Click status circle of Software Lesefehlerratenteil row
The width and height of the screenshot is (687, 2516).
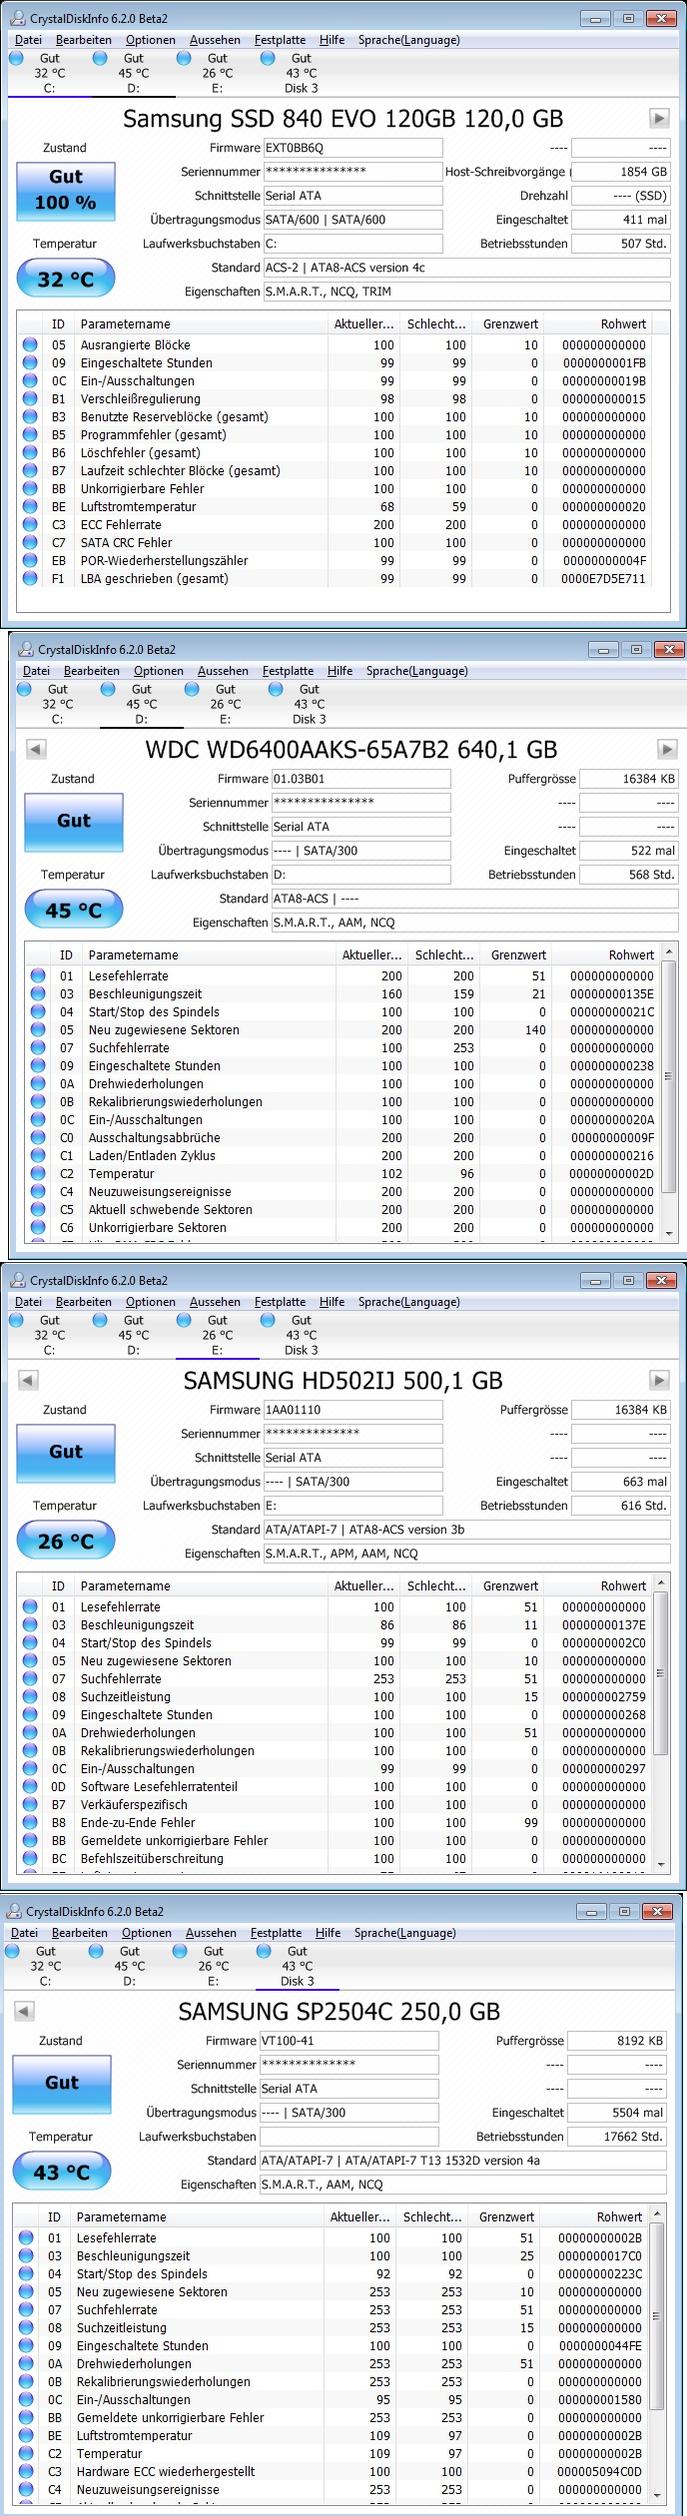[30, 1786]
